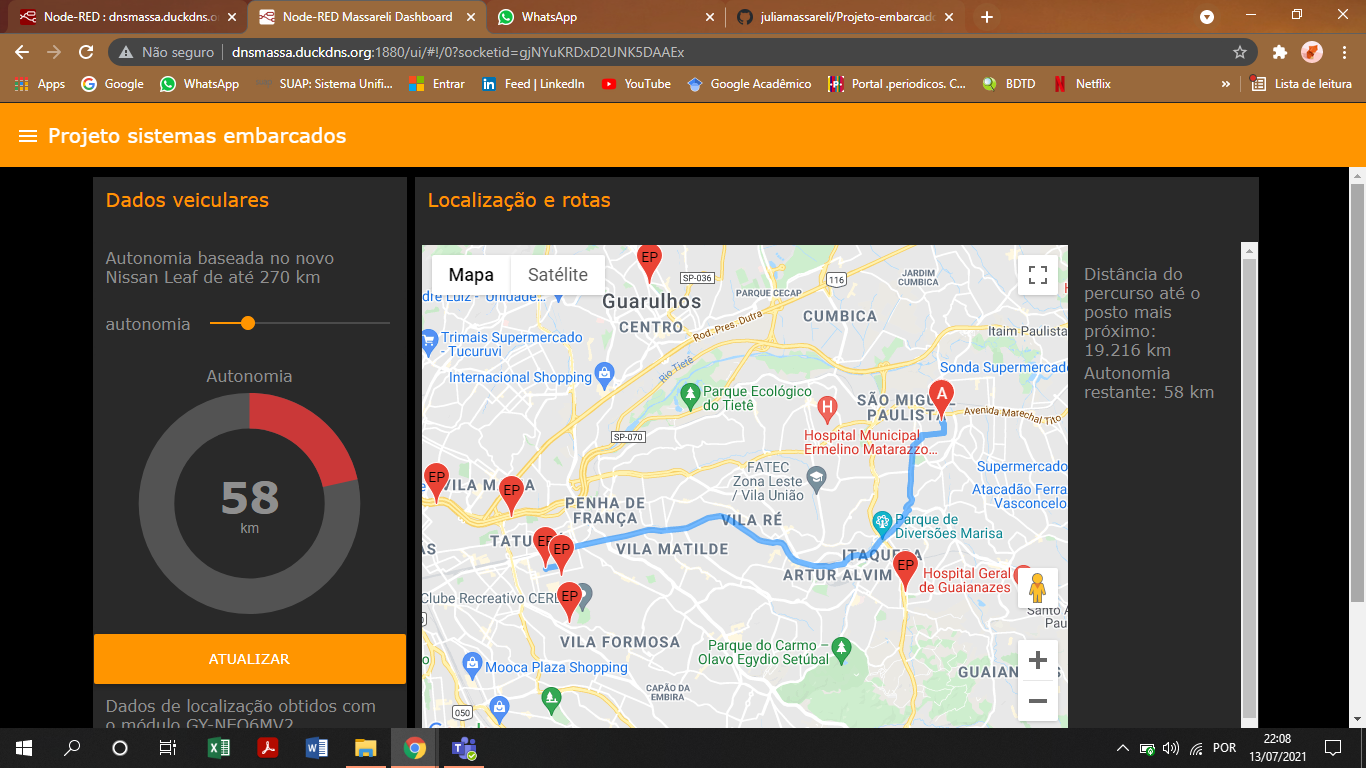Zoom in the map with plus button
The image size is (1366, 768).
pyautogui.click(x=1038, y=660)
